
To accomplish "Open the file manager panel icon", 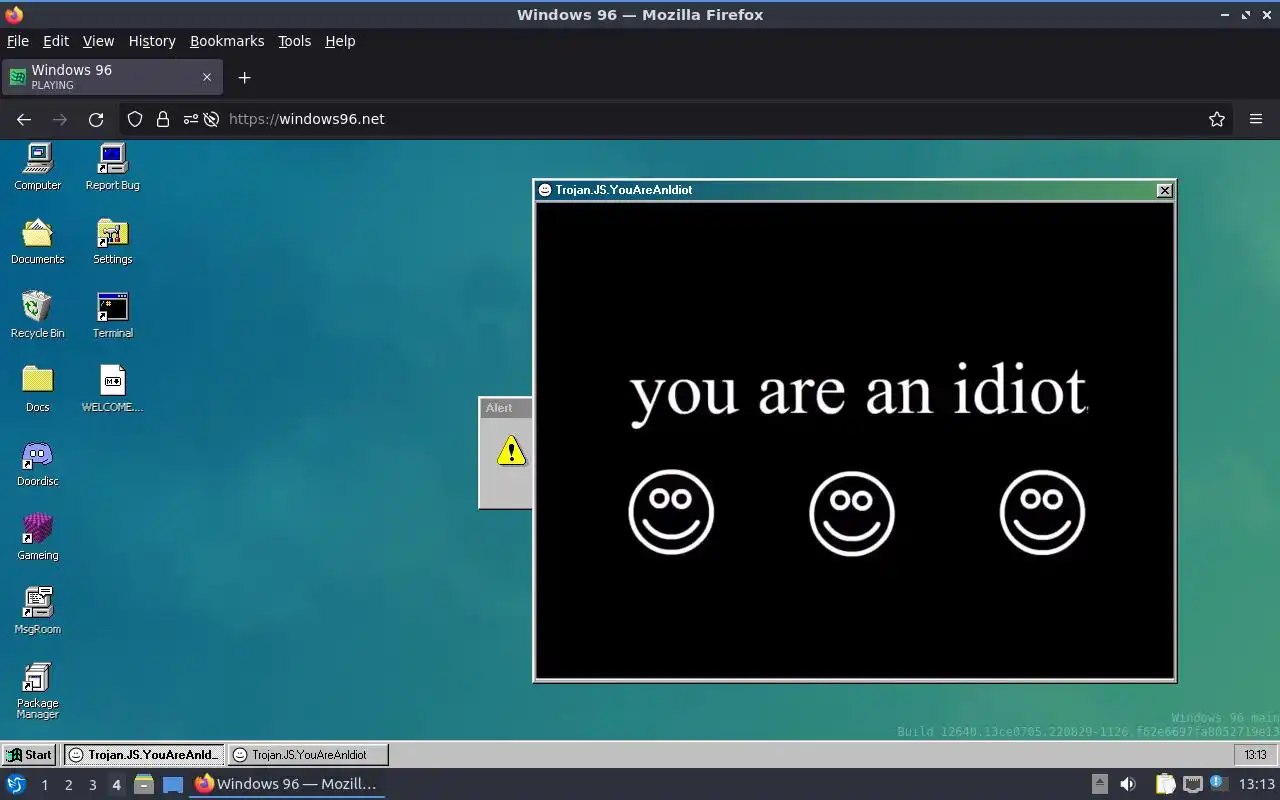I will coord(144,784).
